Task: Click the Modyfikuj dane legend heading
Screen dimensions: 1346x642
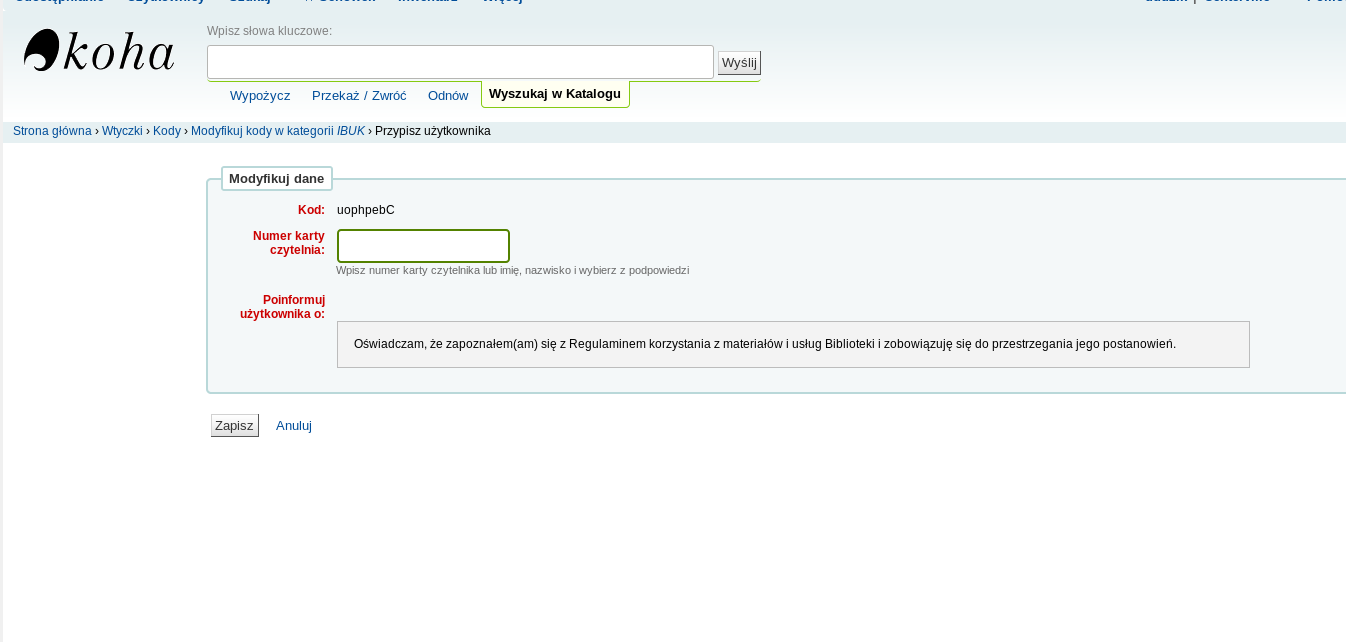Action: (x=277, y=179)
